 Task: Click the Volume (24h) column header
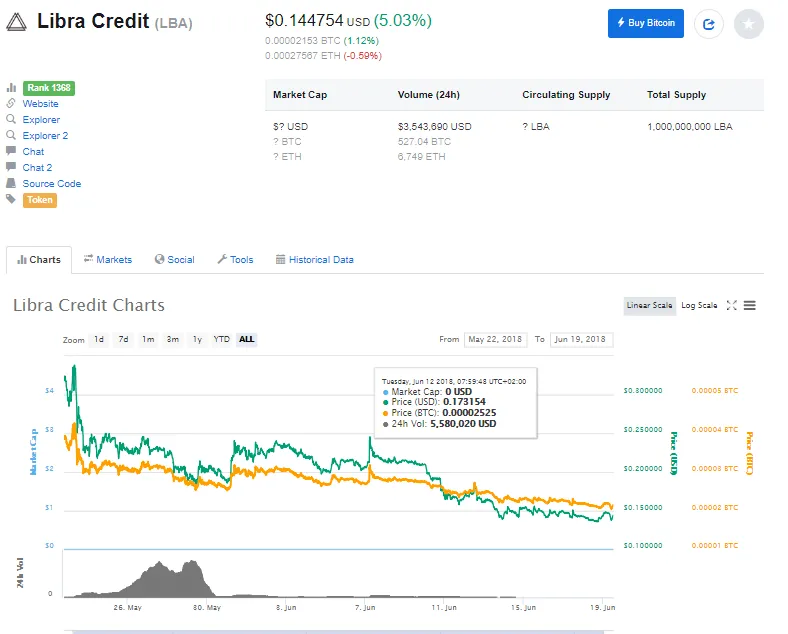[x=429, y=95]
